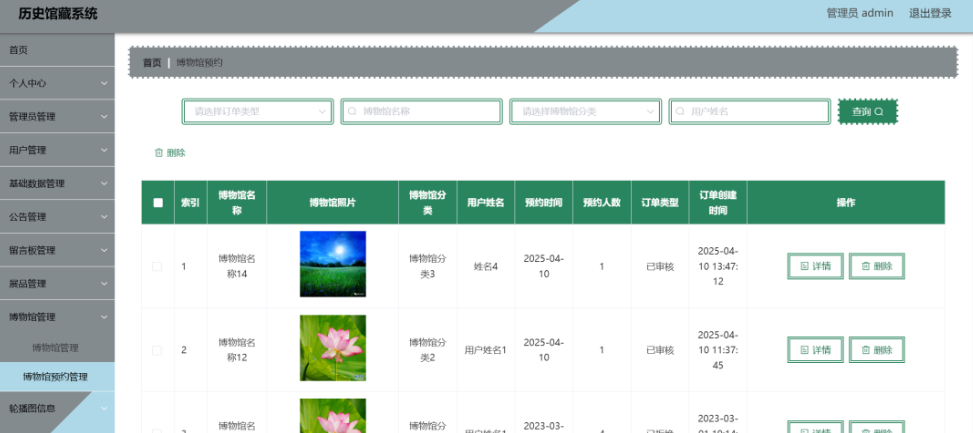Click 删除 for row 博物馆名称12
973x433 pixels.
pos(877,350)
